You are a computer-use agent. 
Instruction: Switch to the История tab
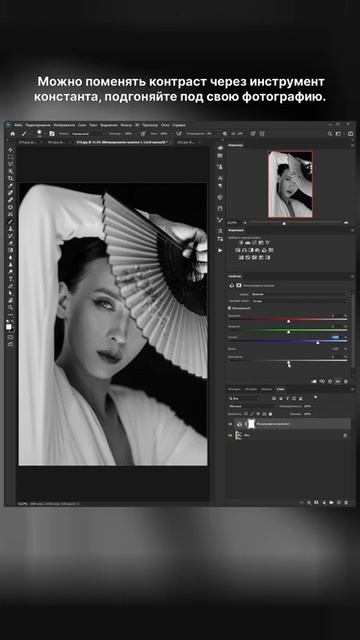(251, 389)
